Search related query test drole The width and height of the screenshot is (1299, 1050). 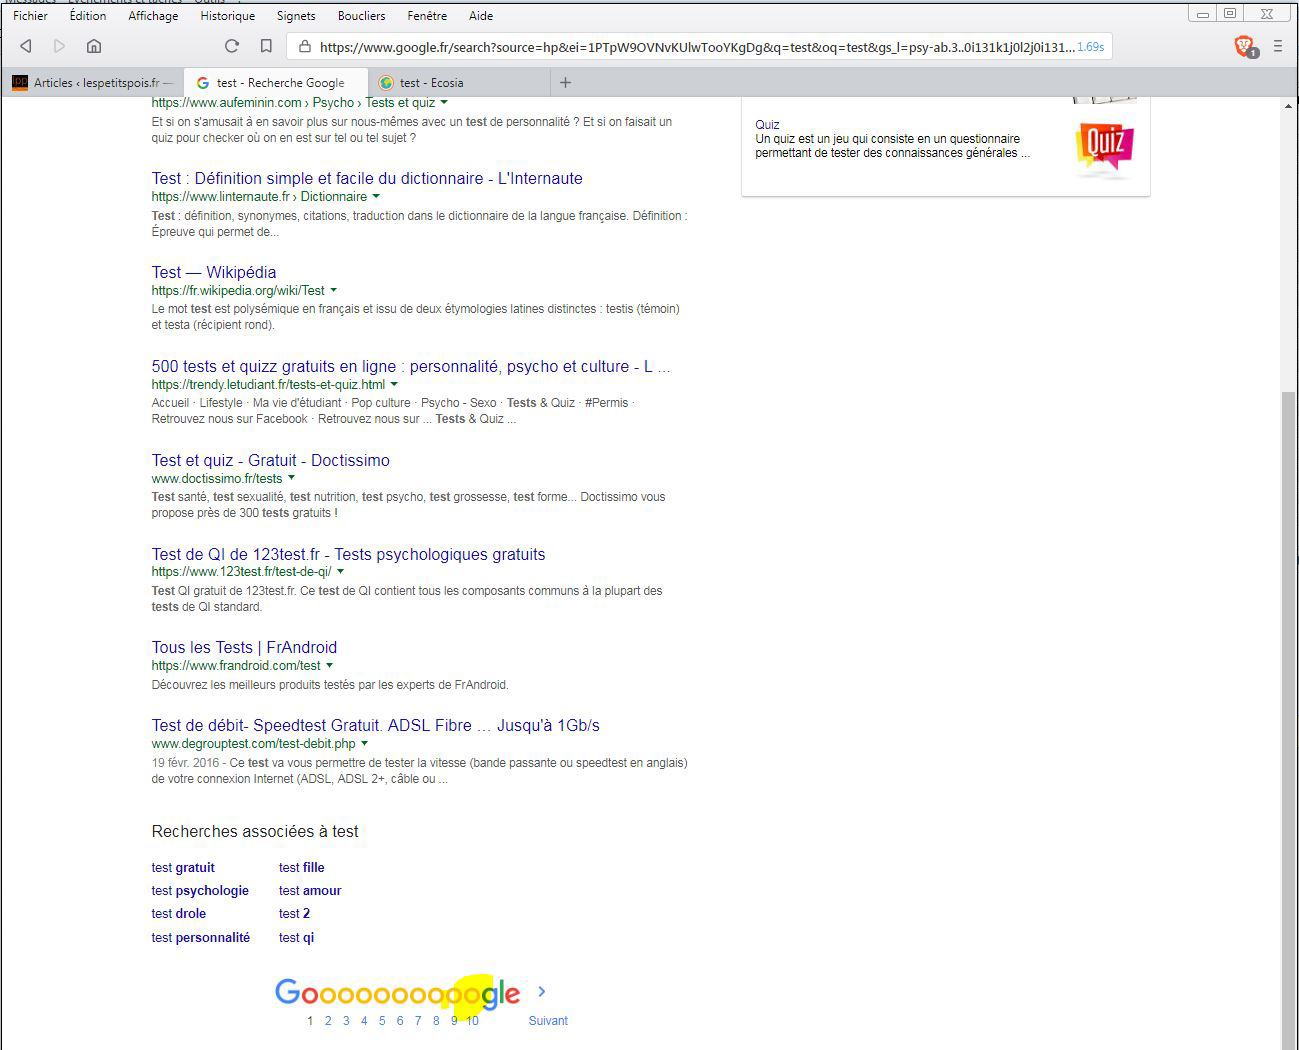point(179,914)
